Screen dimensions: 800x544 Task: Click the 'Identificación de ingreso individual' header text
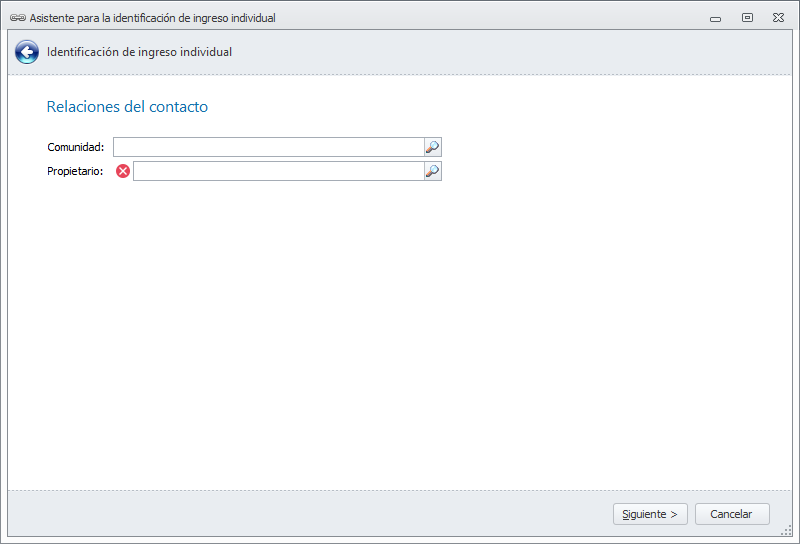pos(139,52)
